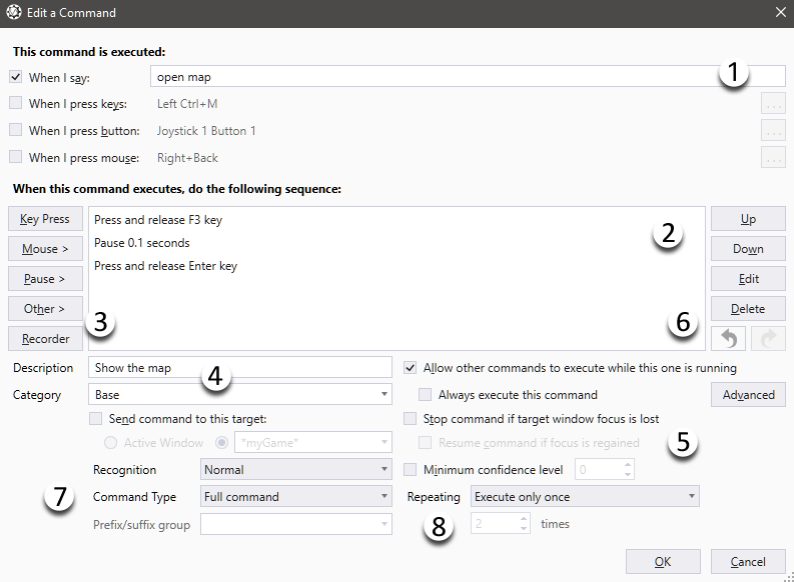Open mouse button picker beside Right+Back
Screen dimensions: 794x582
click(x=772, y=157)
